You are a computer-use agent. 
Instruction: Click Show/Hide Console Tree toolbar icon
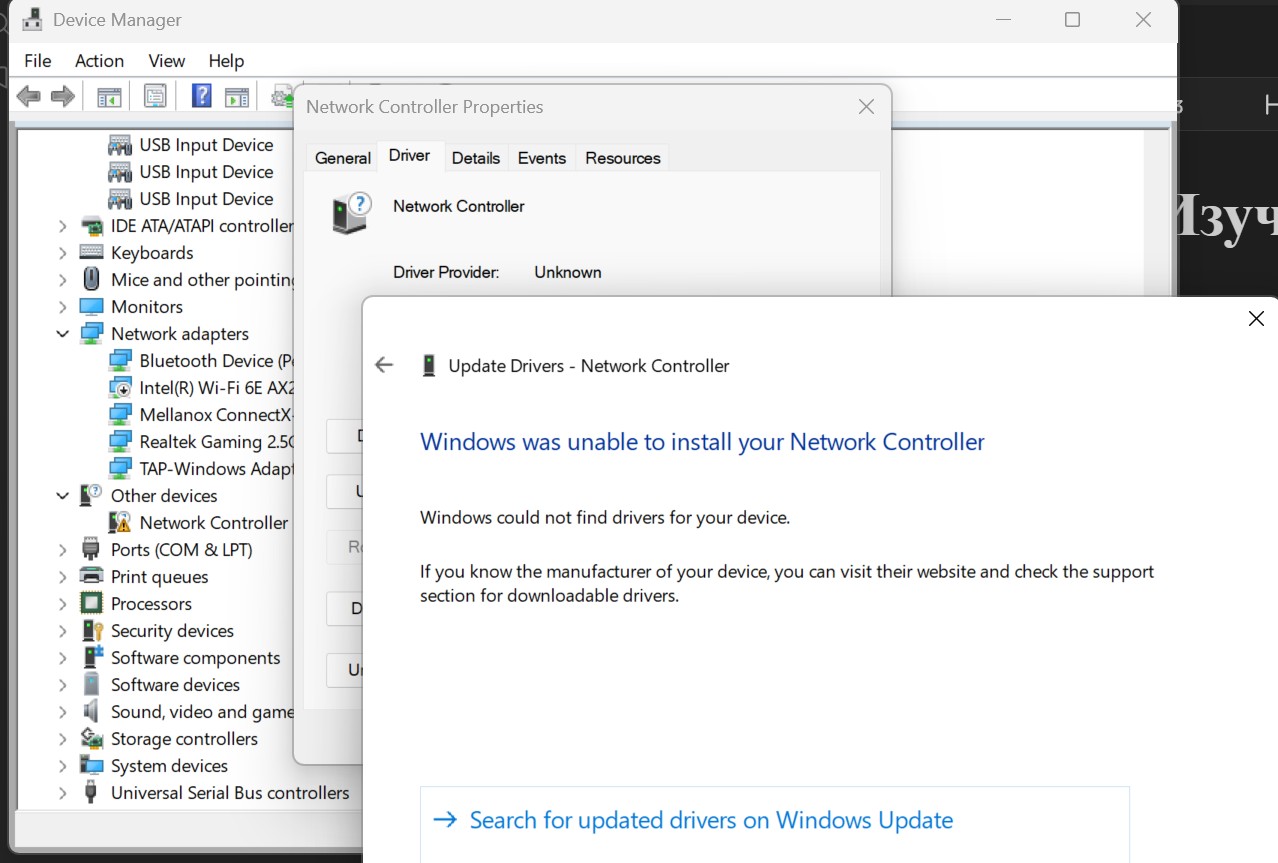[x=109, y=97]
